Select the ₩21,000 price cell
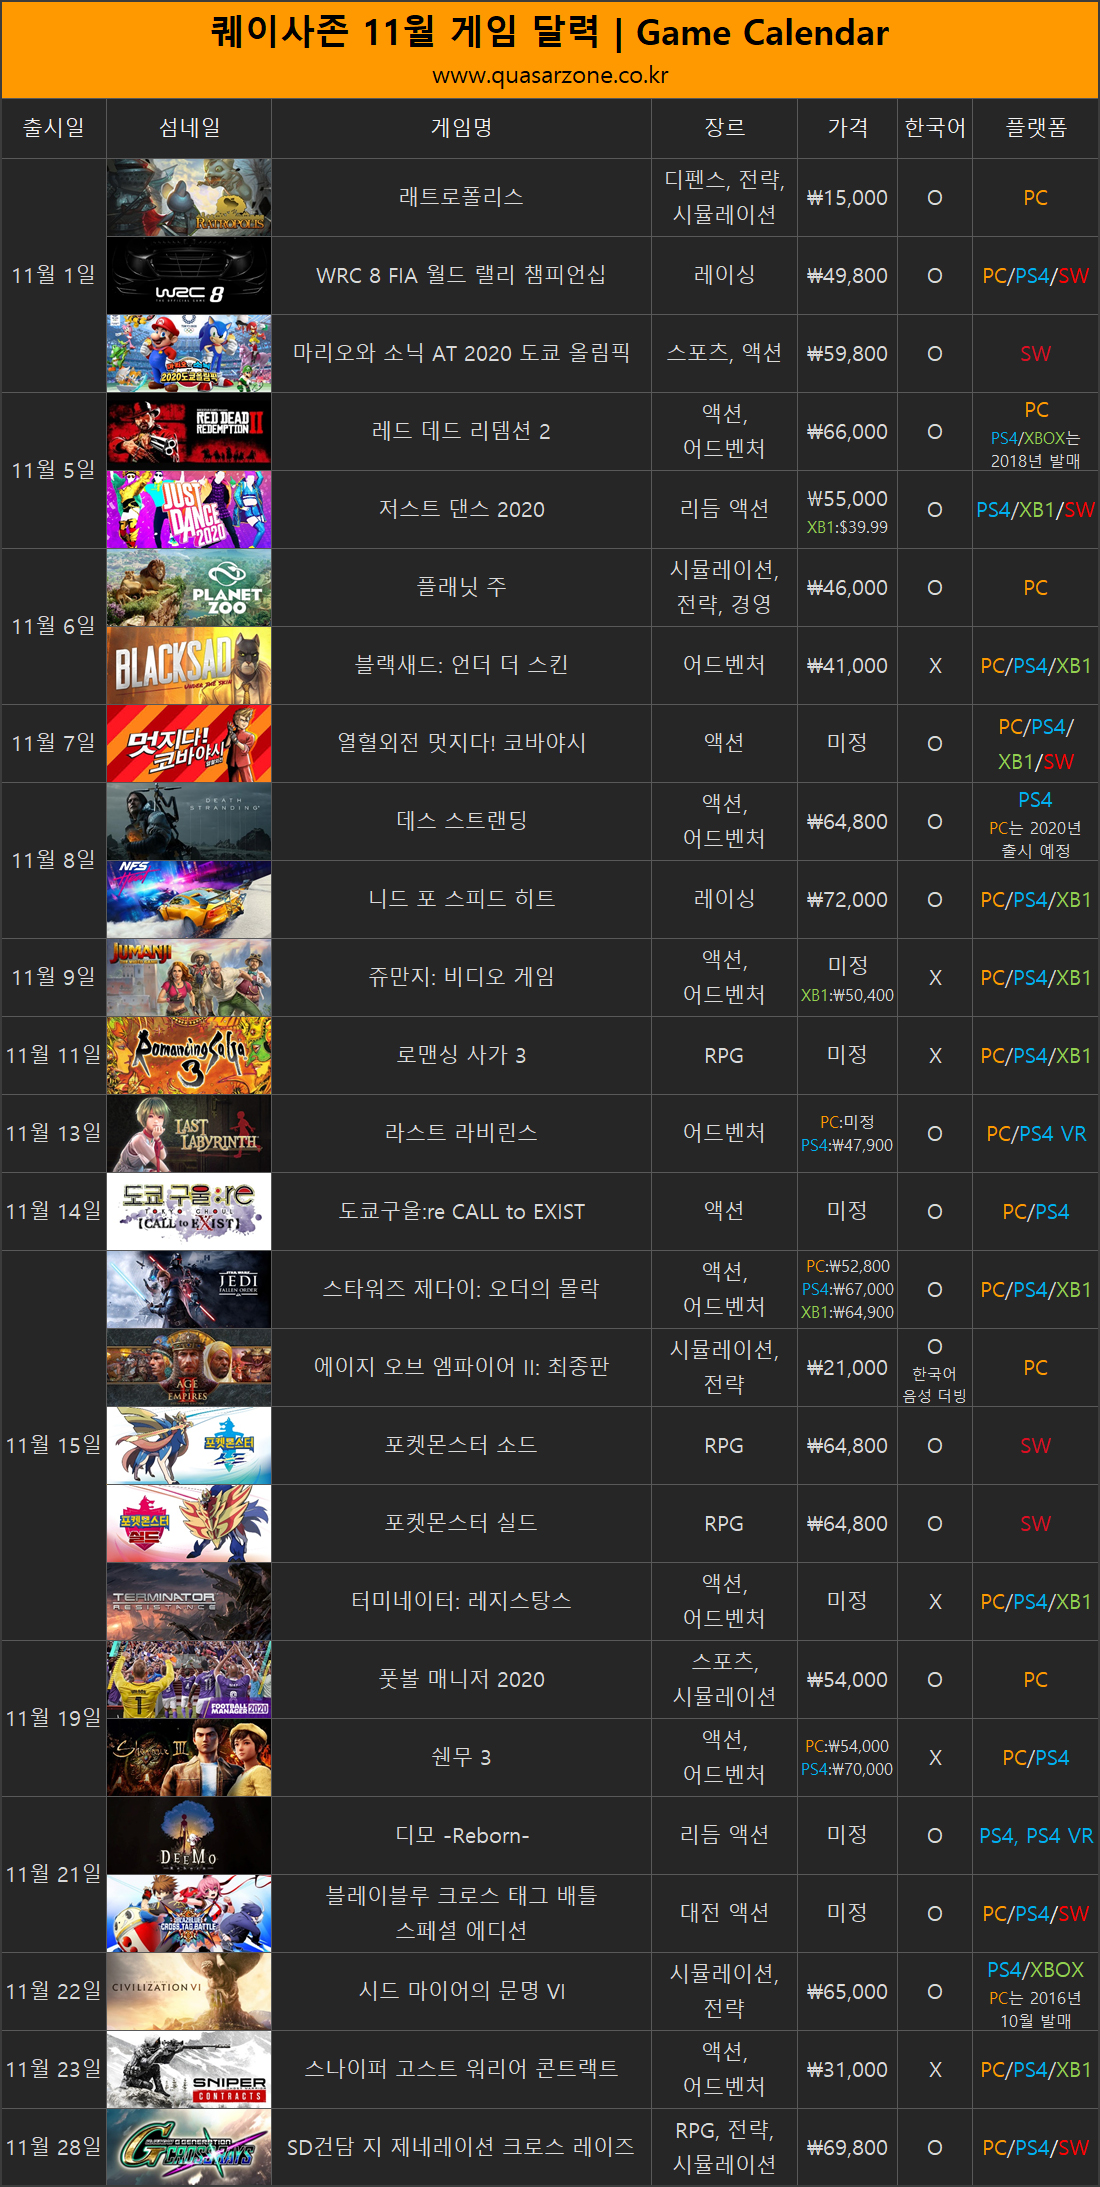1100x2187 pixels. point(847,1368)
